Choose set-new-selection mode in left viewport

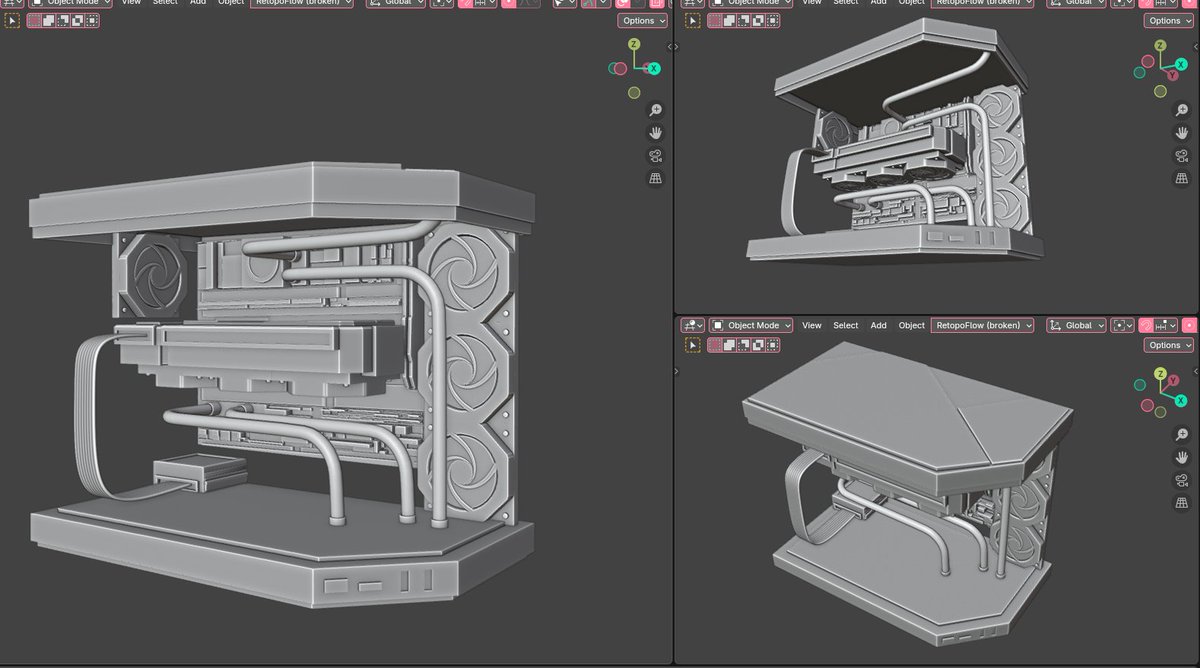[x=34, y=20]
